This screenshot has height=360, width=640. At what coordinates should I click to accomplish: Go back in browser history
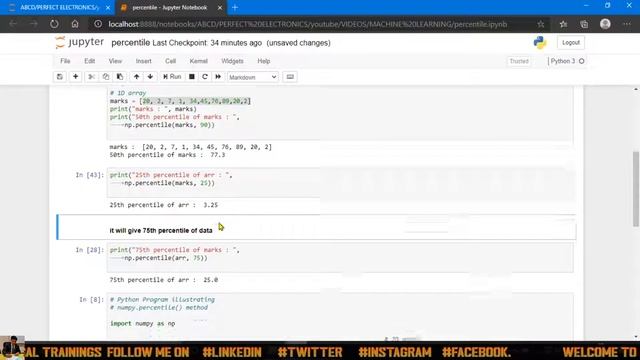13,24
